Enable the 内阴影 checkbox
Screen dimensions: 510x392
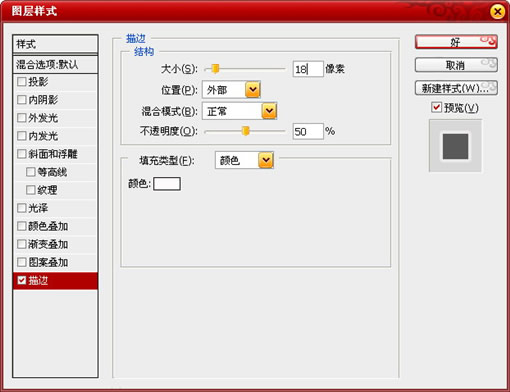(22, 100)
